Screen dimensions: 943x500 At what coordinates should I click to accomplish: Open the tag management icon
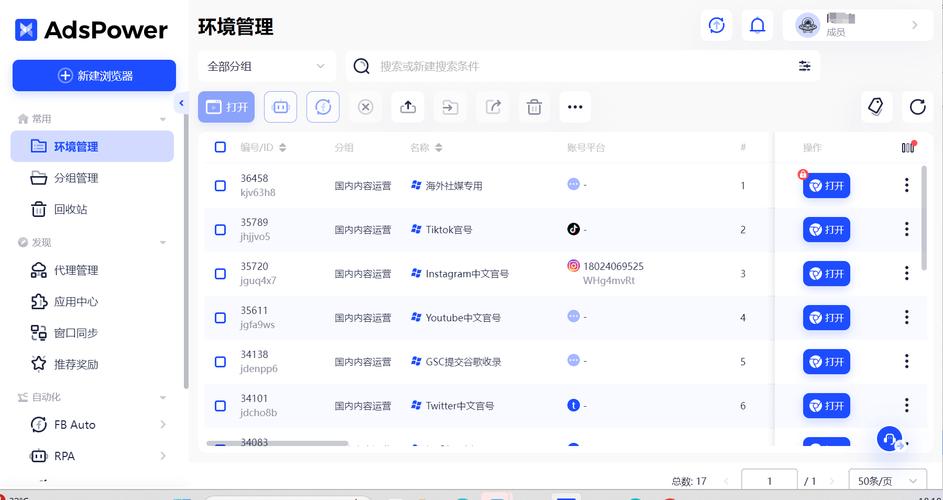point(876,107)
